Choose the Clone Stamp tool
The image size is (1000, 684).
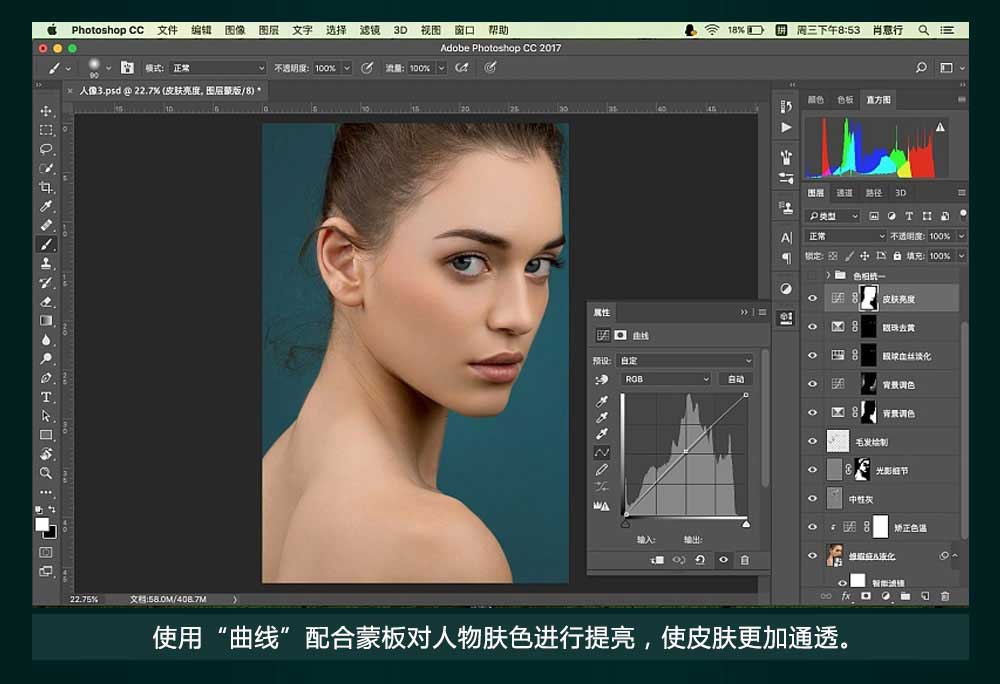click(x=46, y=263)
